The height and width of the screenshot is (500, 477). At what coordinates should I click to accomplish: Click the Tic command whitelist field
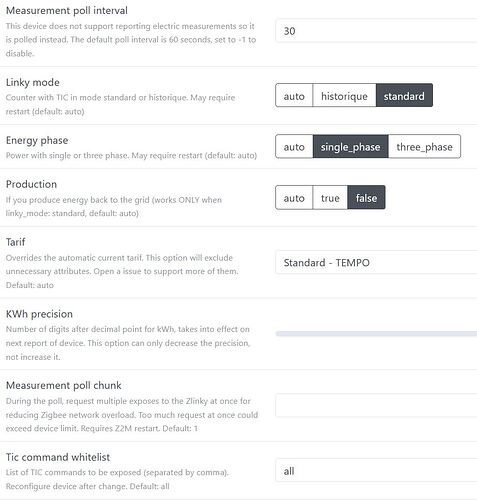pyautogui.click(x=376, y=470)
